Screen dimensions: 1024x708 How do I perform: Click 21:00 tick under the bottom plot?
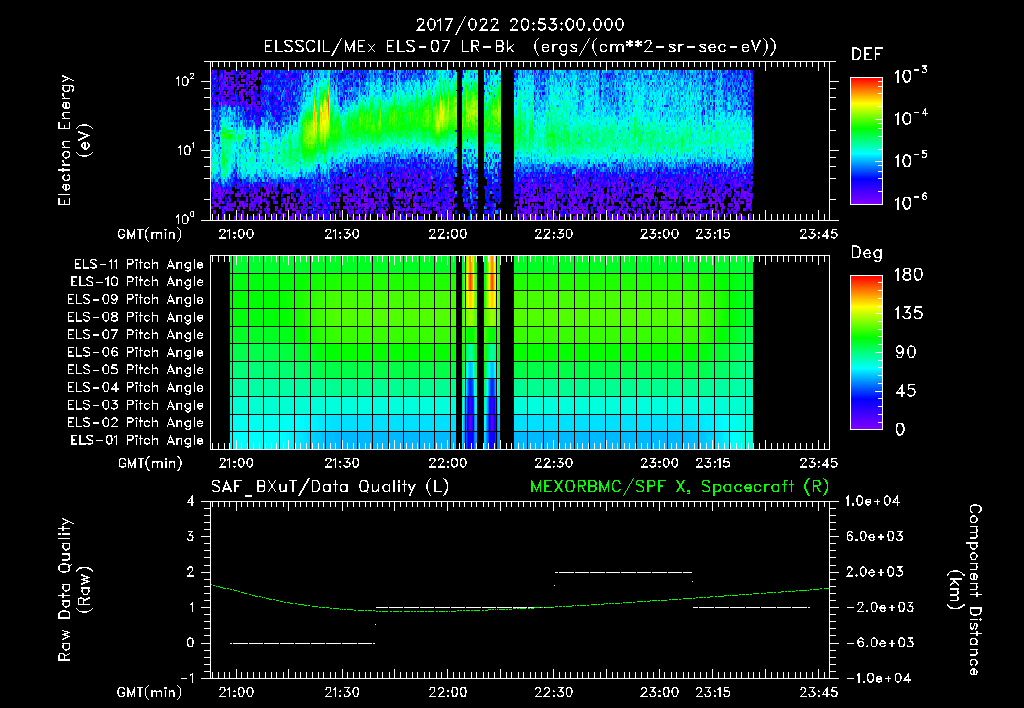(x=236, y=692)
